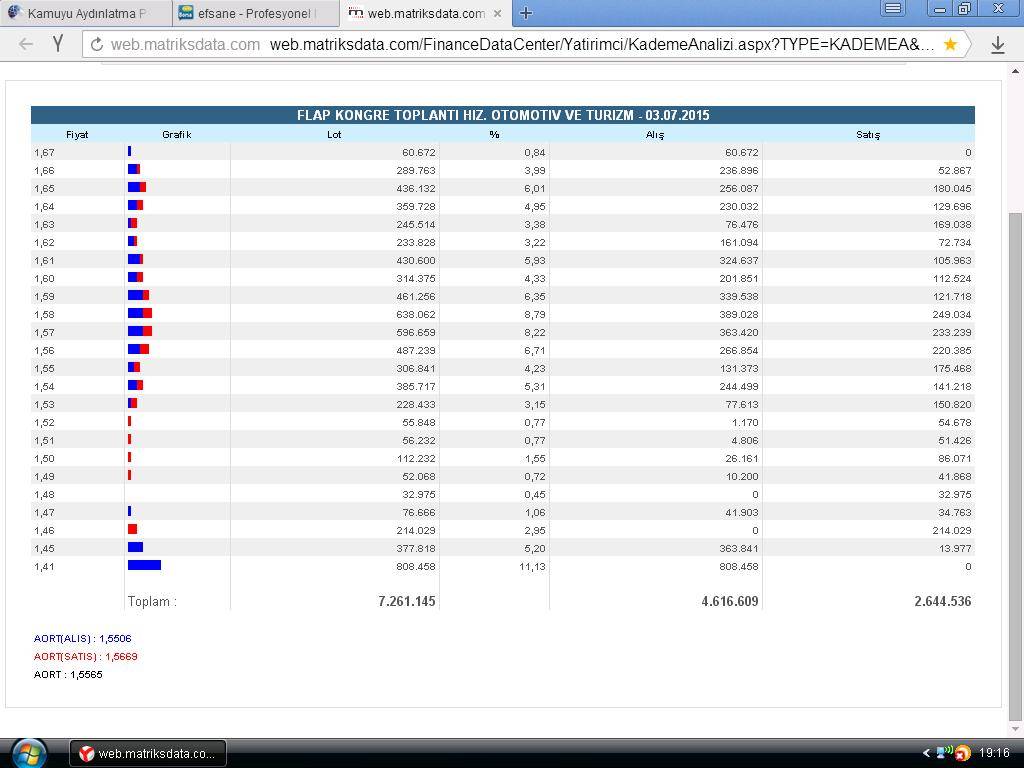Show hidden system tray icons
This screenshot has height=768, width=1024.
(x=926, y=753)
